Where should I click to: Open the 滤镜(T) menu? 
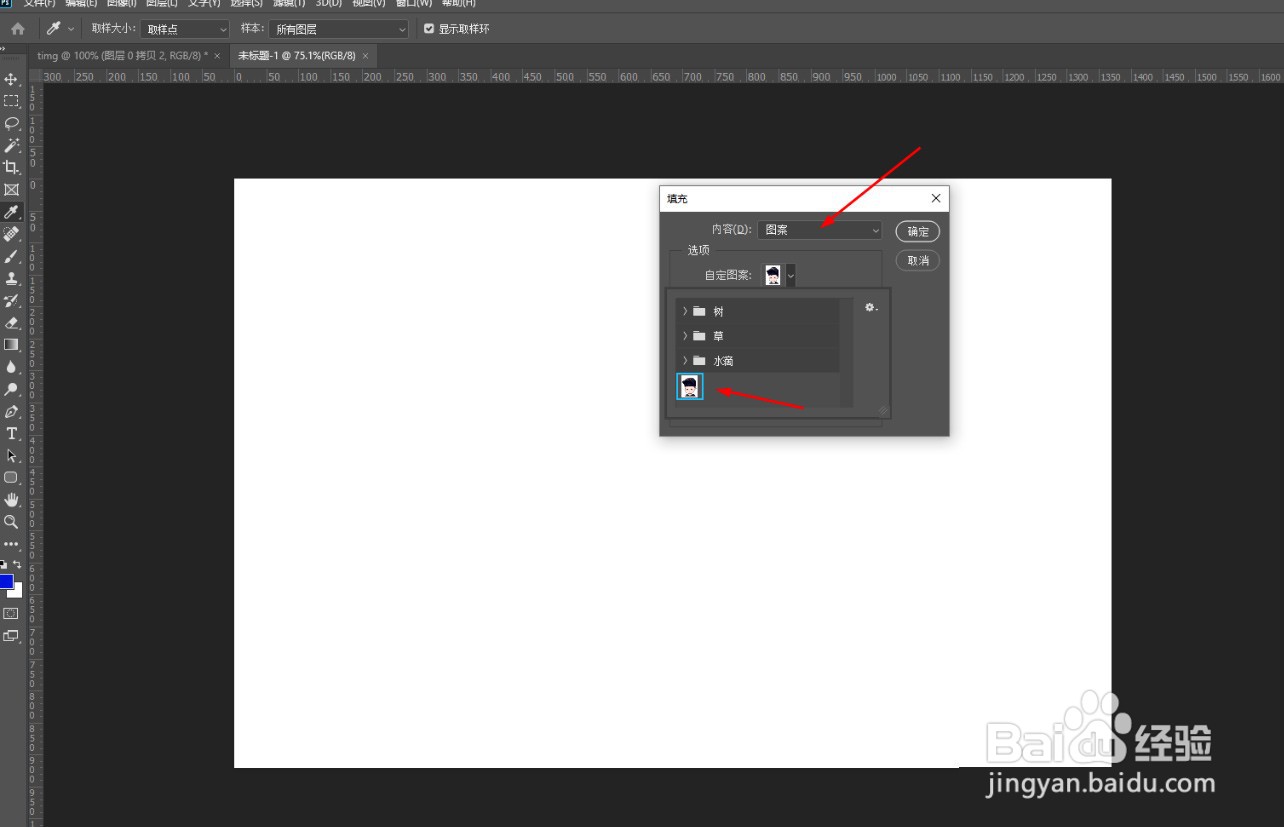tap(289, 3)
